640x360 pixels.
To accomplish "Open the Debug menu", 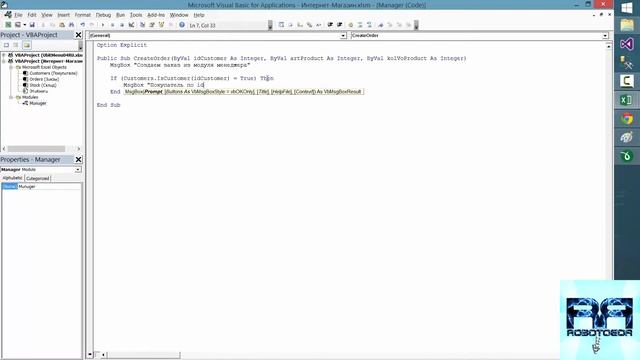I will [x=103, y=15].
